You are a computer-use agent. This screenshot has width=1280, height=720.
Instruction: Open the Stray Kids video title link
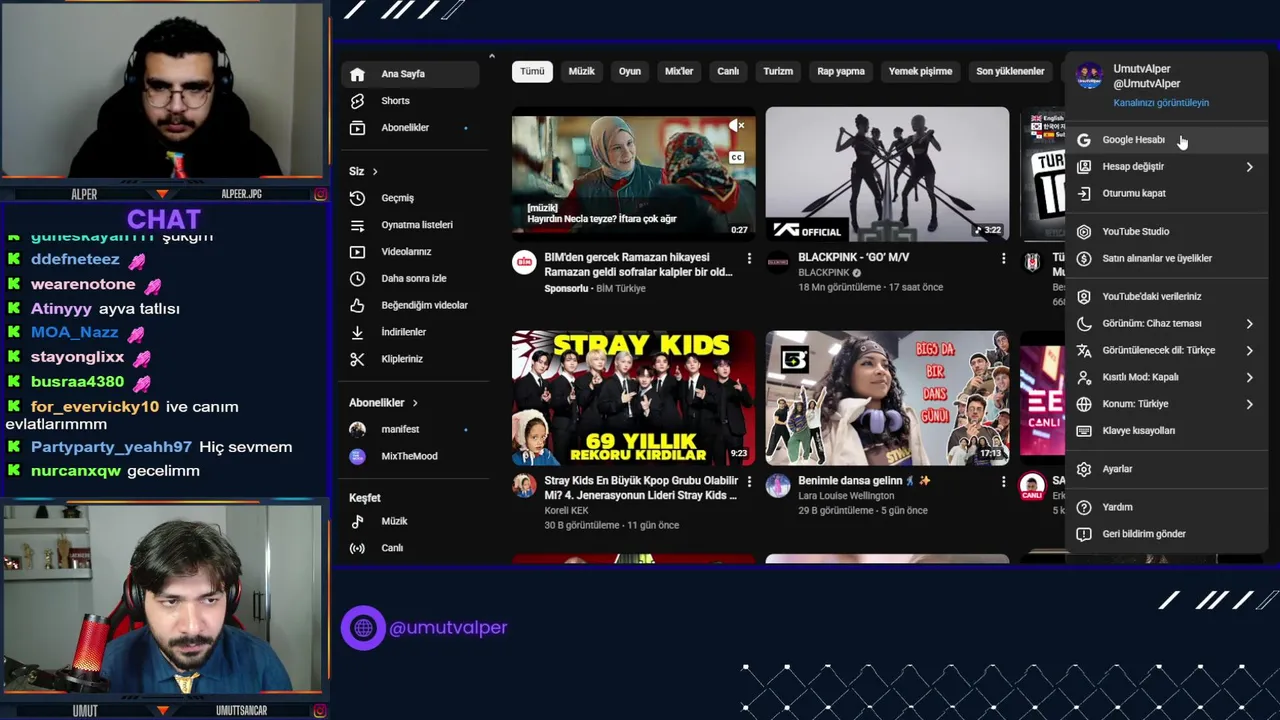641,488
